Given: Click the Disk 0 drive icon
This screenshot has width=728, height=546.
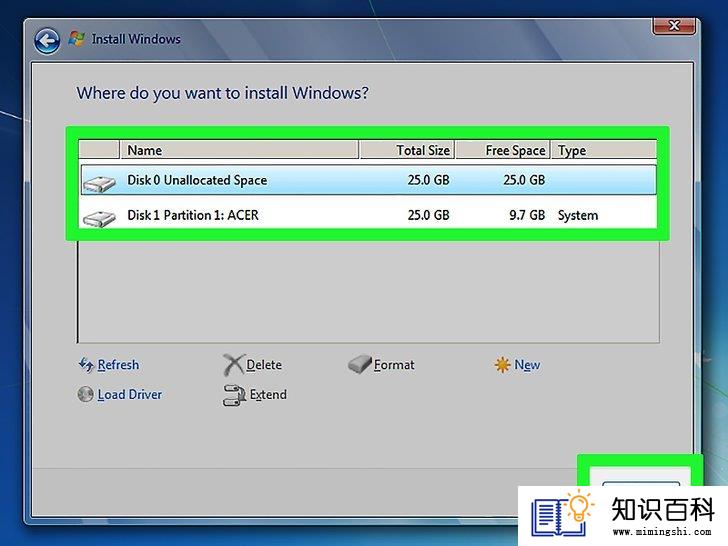Looking at the screenshot, I should pos(99,183).
